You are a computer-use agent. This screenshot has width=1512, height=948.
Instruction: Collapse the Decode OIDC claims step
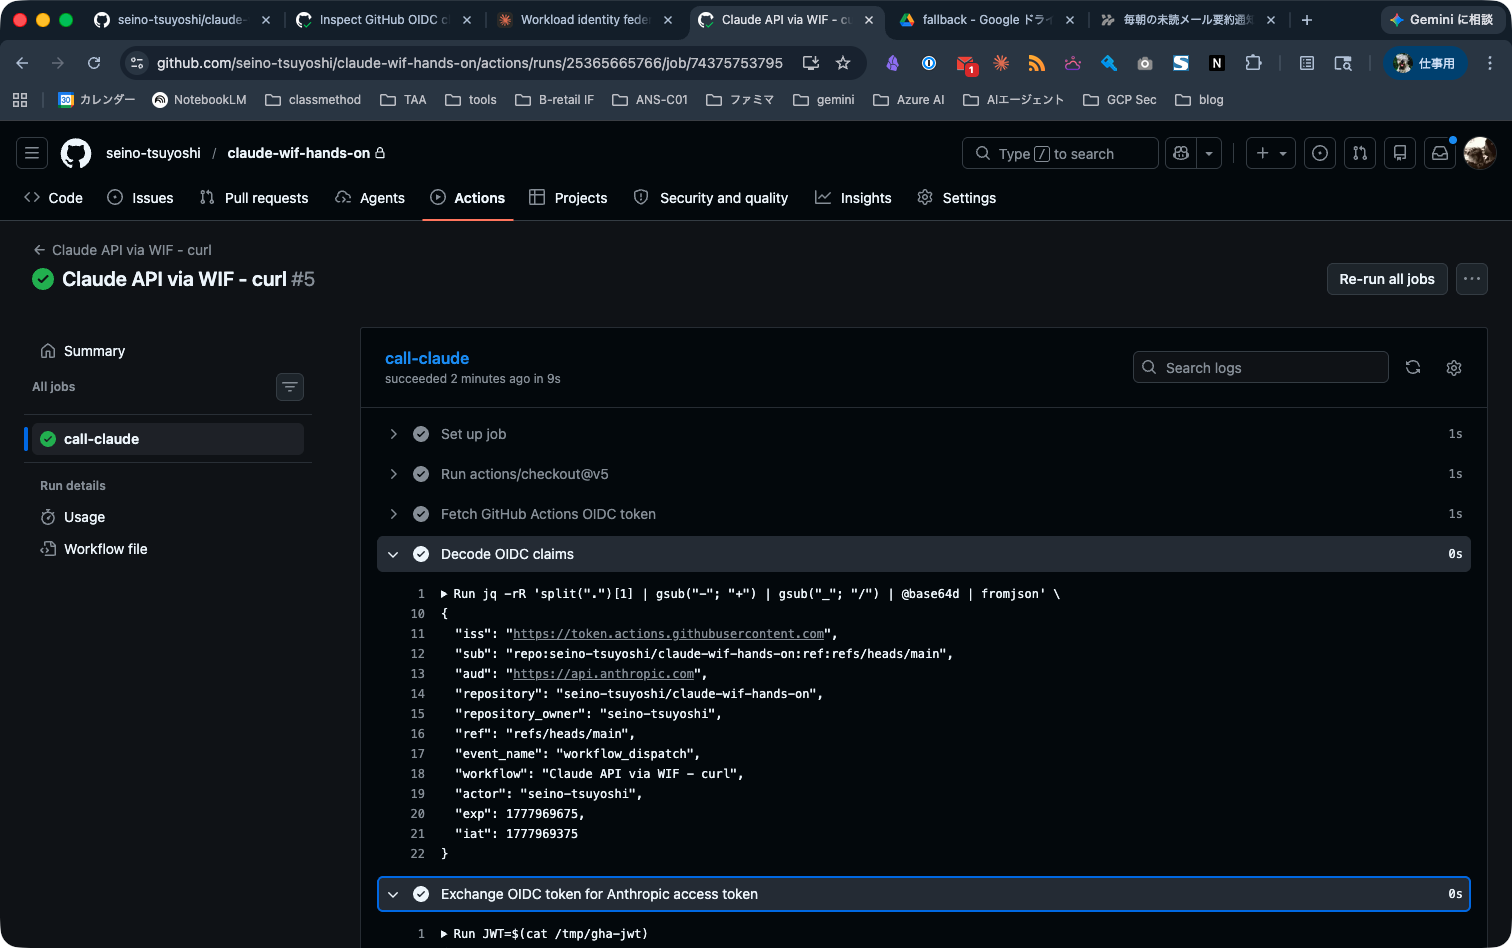tap(924, 554)
